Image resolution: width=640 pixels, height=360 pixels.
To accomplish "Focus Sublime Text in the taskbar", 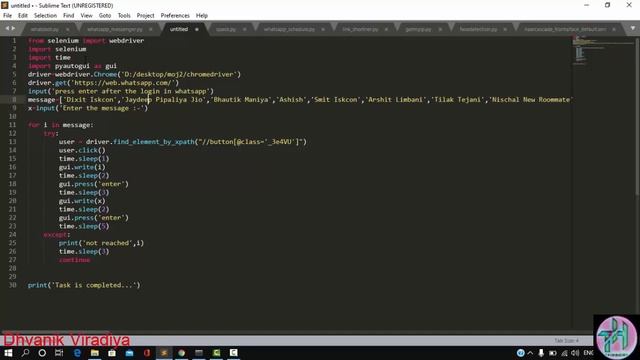I will pos(164,353).
